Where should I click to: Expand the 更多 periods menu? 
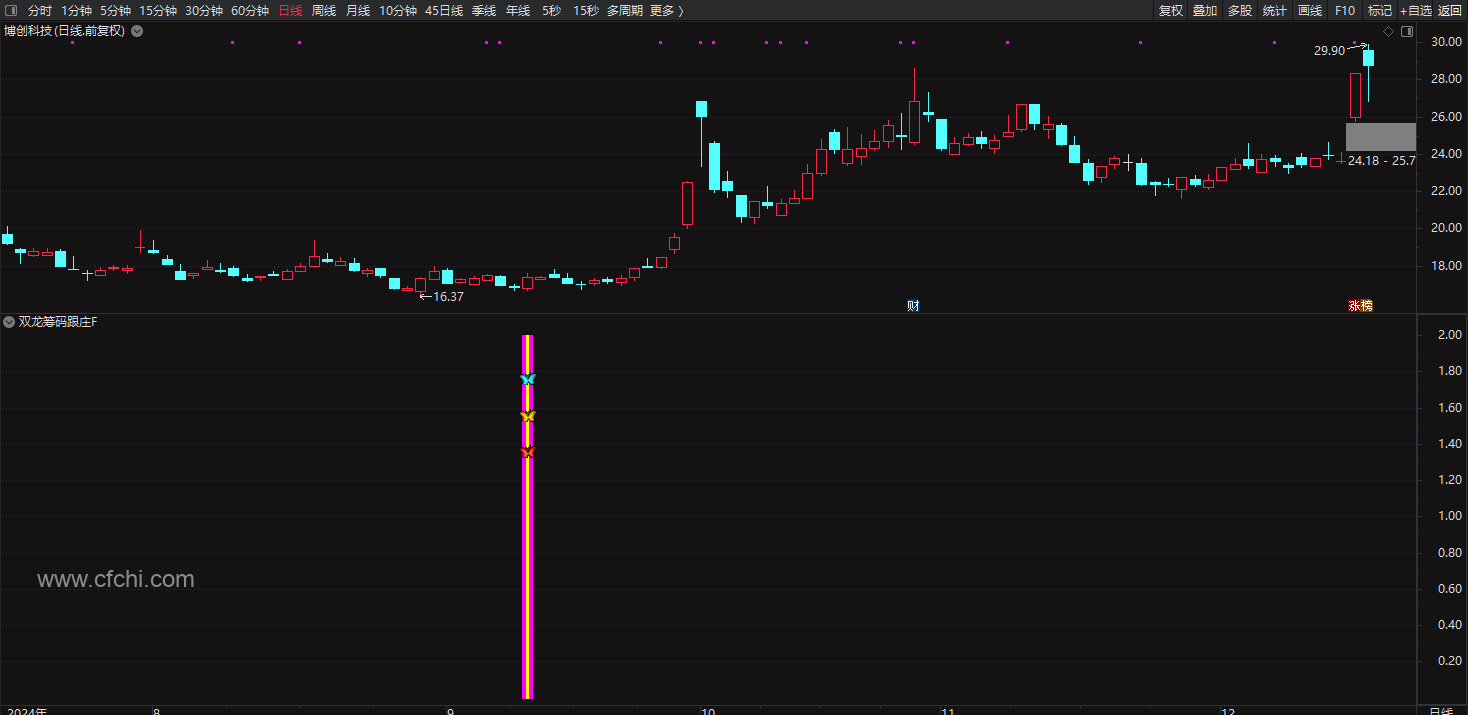(666, 11)
